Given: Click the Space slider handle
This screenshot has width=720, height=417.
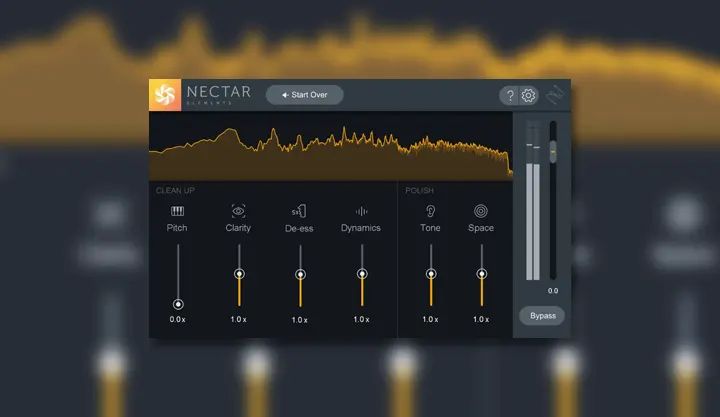Looking at the screenshot, I should [x=481, y=274].
